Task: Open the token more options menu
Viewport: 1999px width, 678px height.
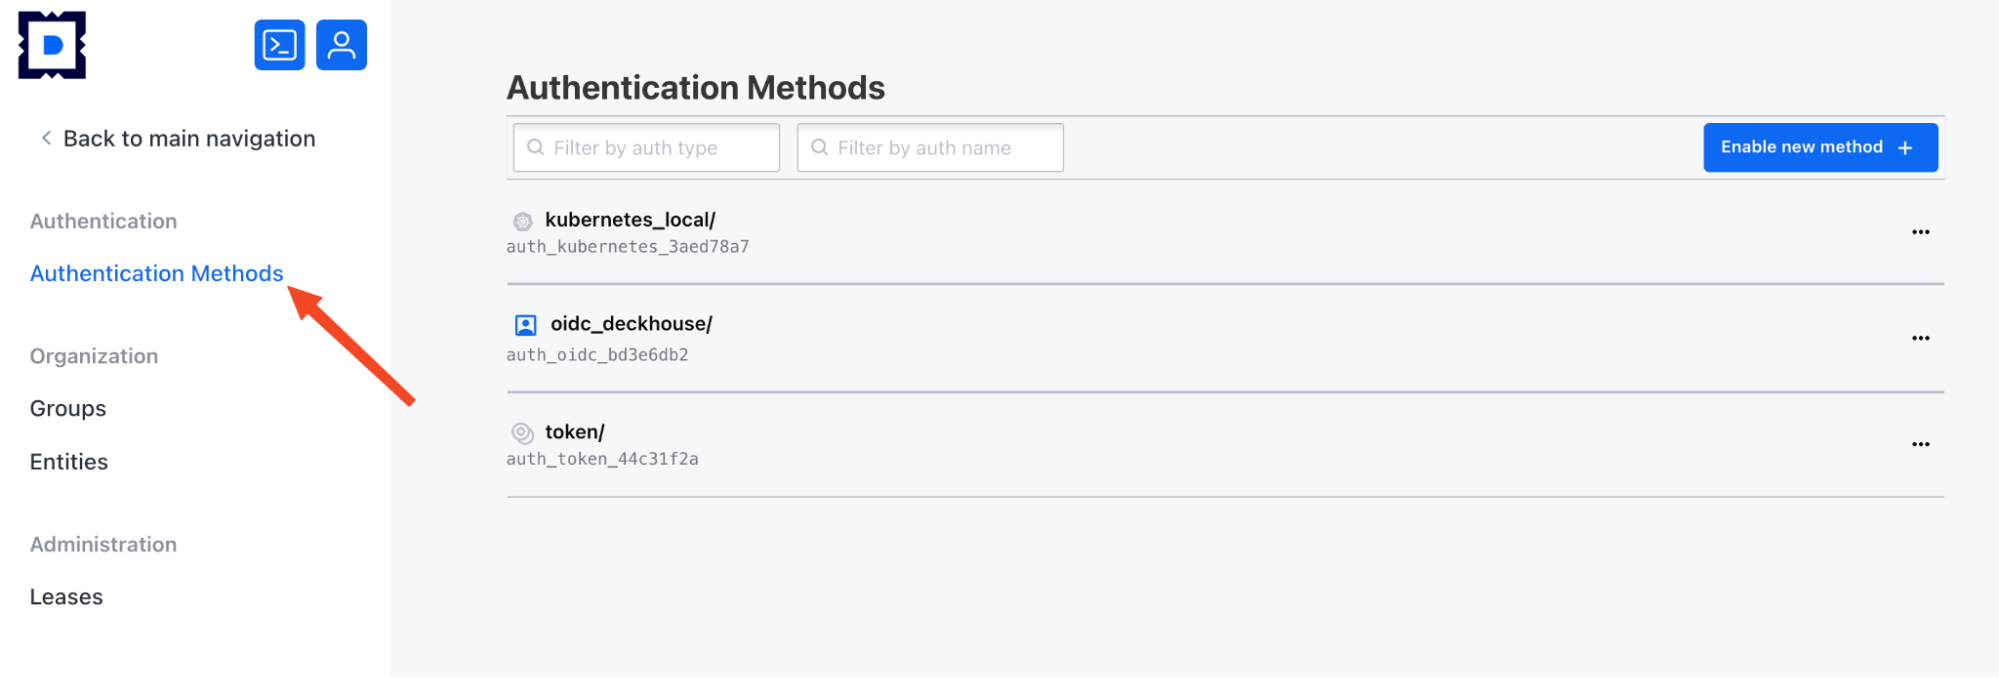Action: tap(1920, 444)
